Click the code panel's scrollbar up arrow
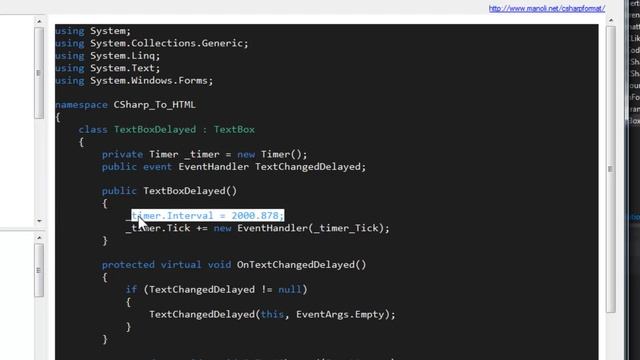Image resolution: width=640 pixels, height=360 pixels. coord(611,20)
